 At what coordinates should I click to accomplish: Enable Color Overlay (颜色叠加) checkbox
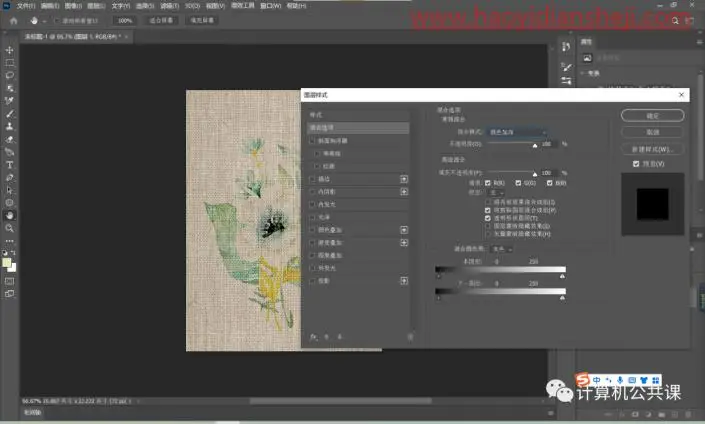[x=312, y=230]
